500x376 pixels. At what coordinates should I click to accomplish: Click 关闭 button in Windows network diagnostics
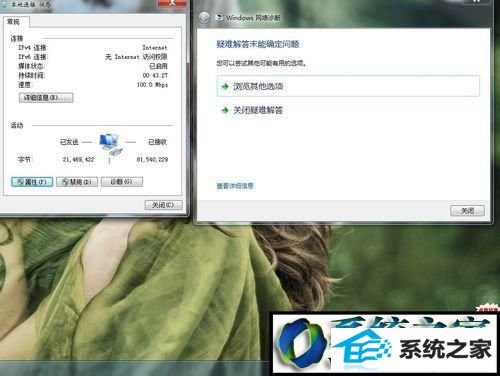point(467,211)
